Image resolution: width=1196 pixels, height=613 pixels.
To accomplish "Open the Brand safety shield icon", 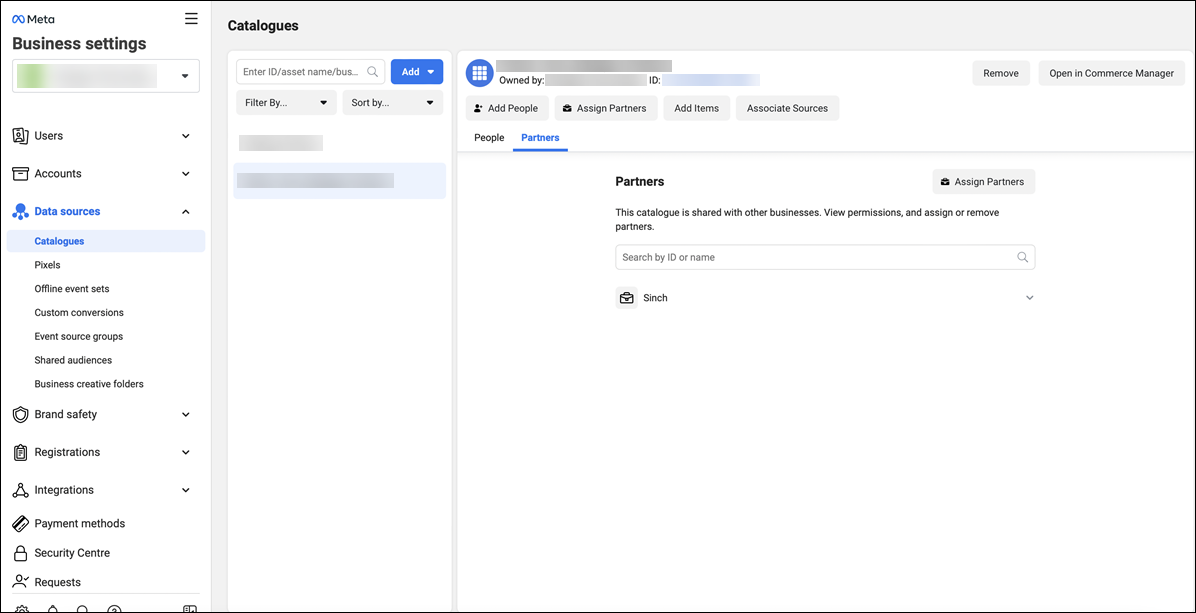I will click(x=21, y=414).
